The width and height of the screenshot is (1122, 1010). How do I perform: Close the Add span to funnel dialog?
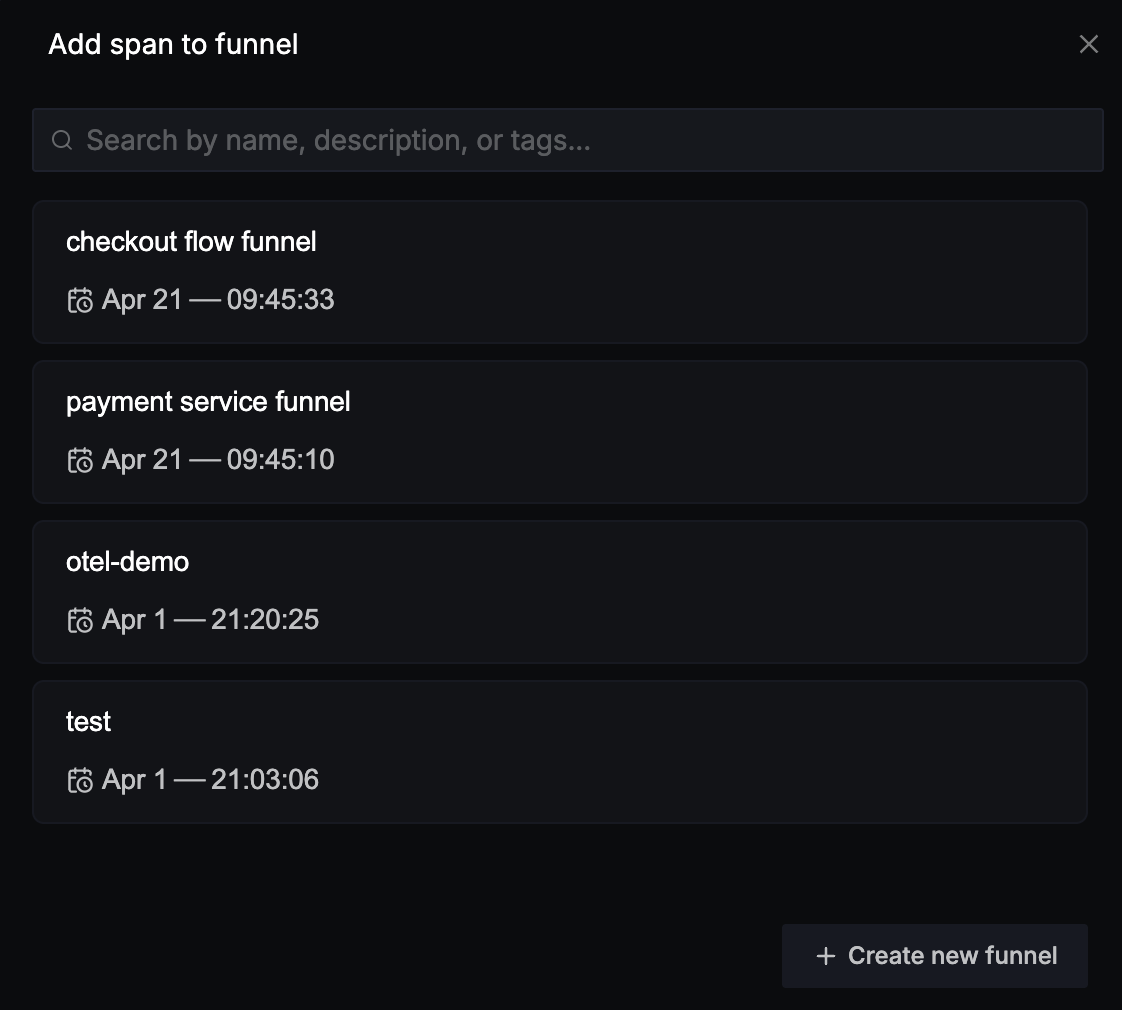1088,44
